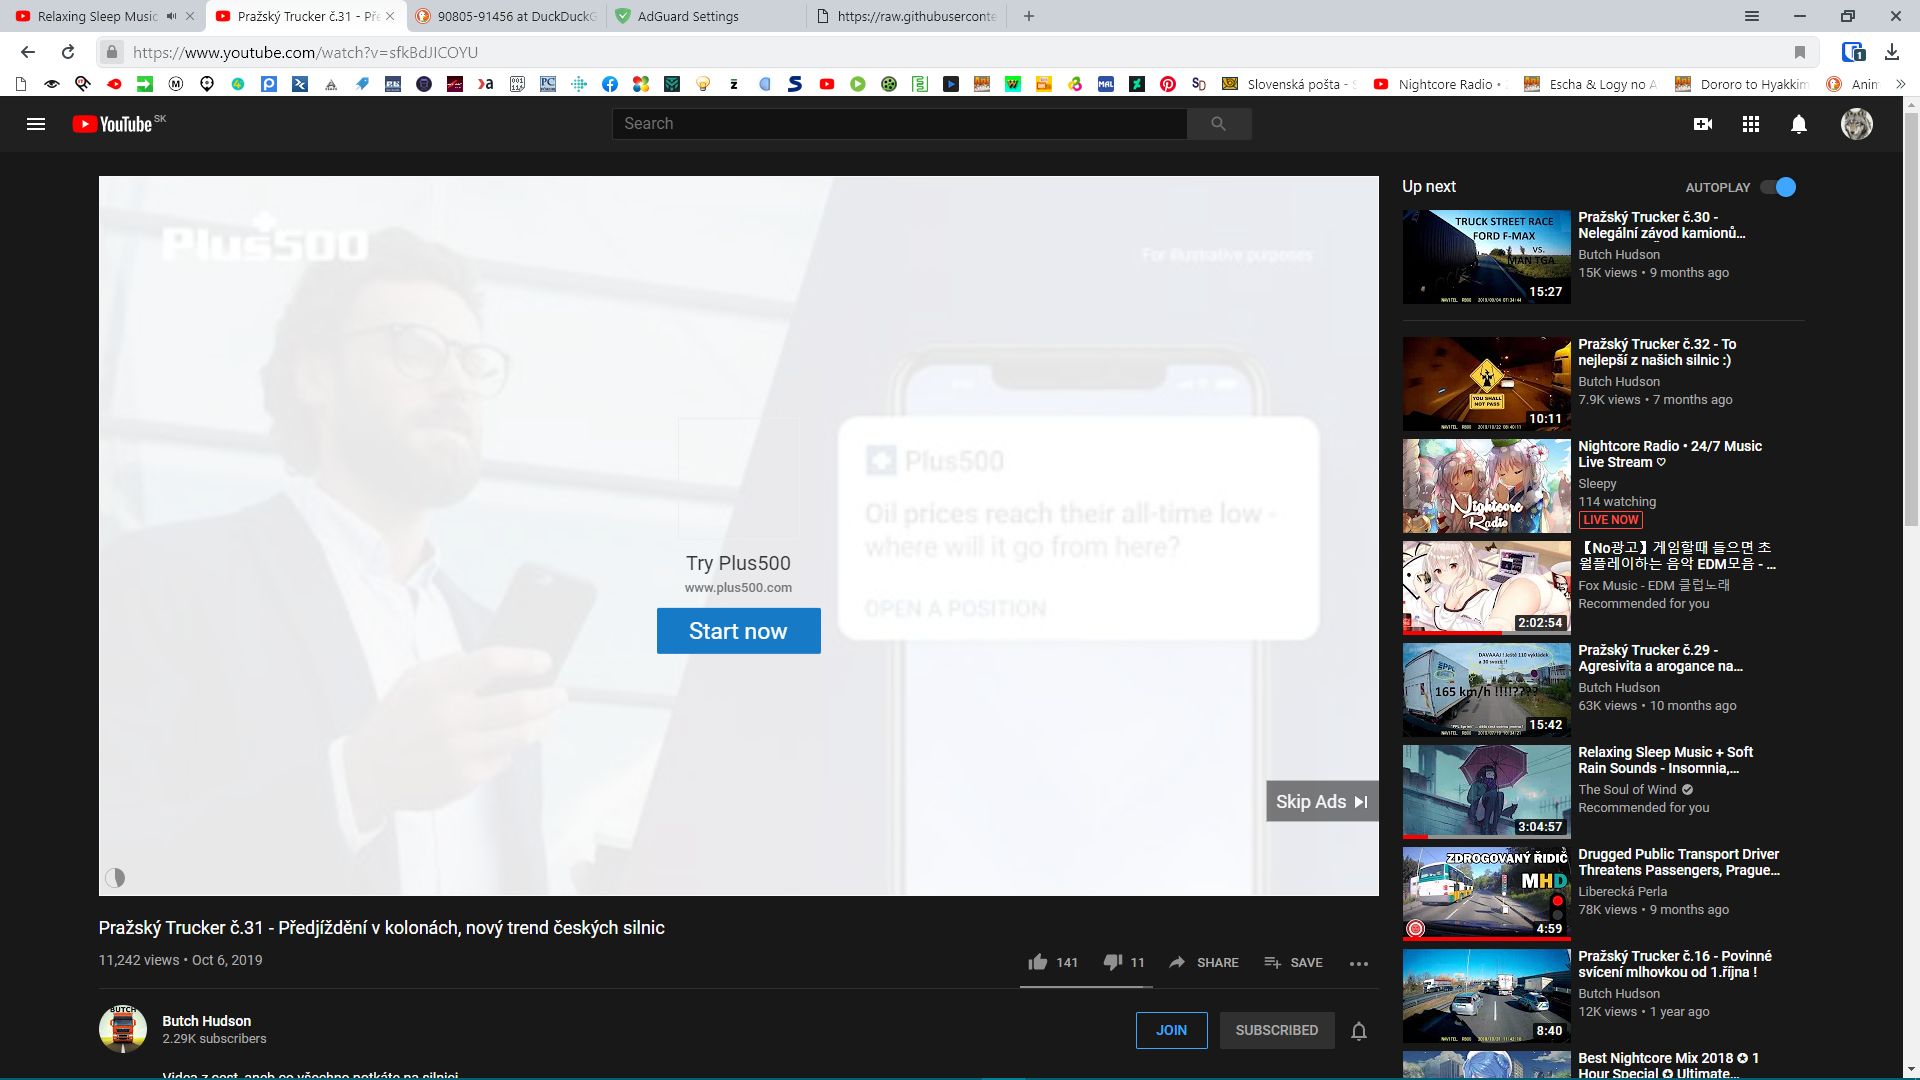Screen dimensions: 1920x1080
Task: Focus the YouTube search field
Action: (899, 124)
